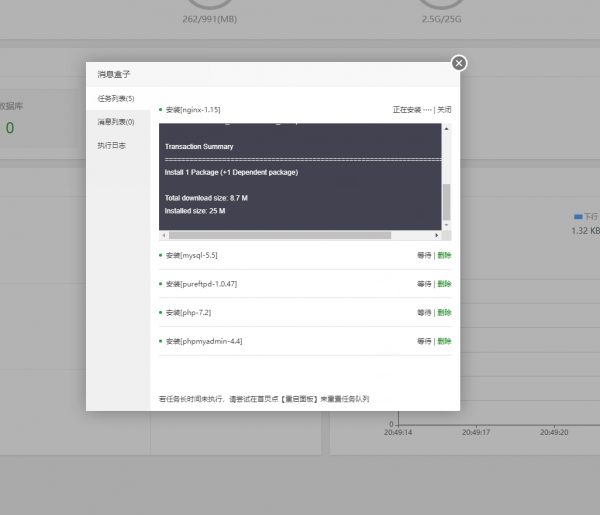Click the 20:49:17 chart time label

point(476,432)
